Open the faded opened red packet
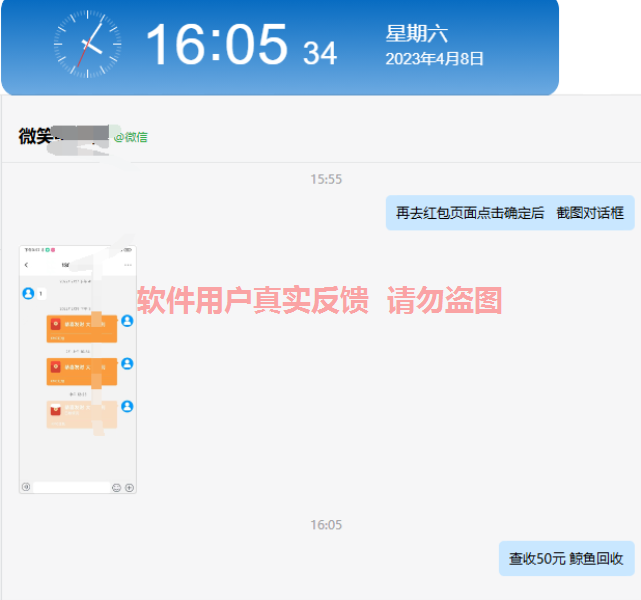Viewport: 641px width, 600px height. pyautogui.click(x=81, y=414)
